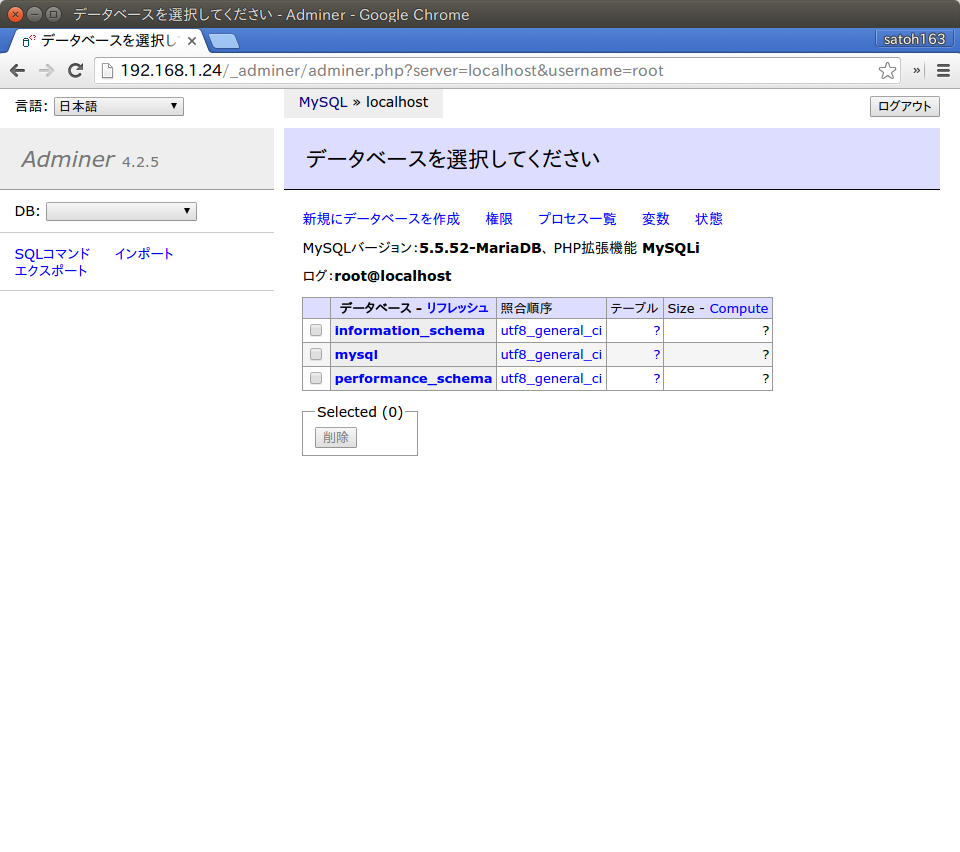Open SQLコマンド link in sidebar

point(53,254)
